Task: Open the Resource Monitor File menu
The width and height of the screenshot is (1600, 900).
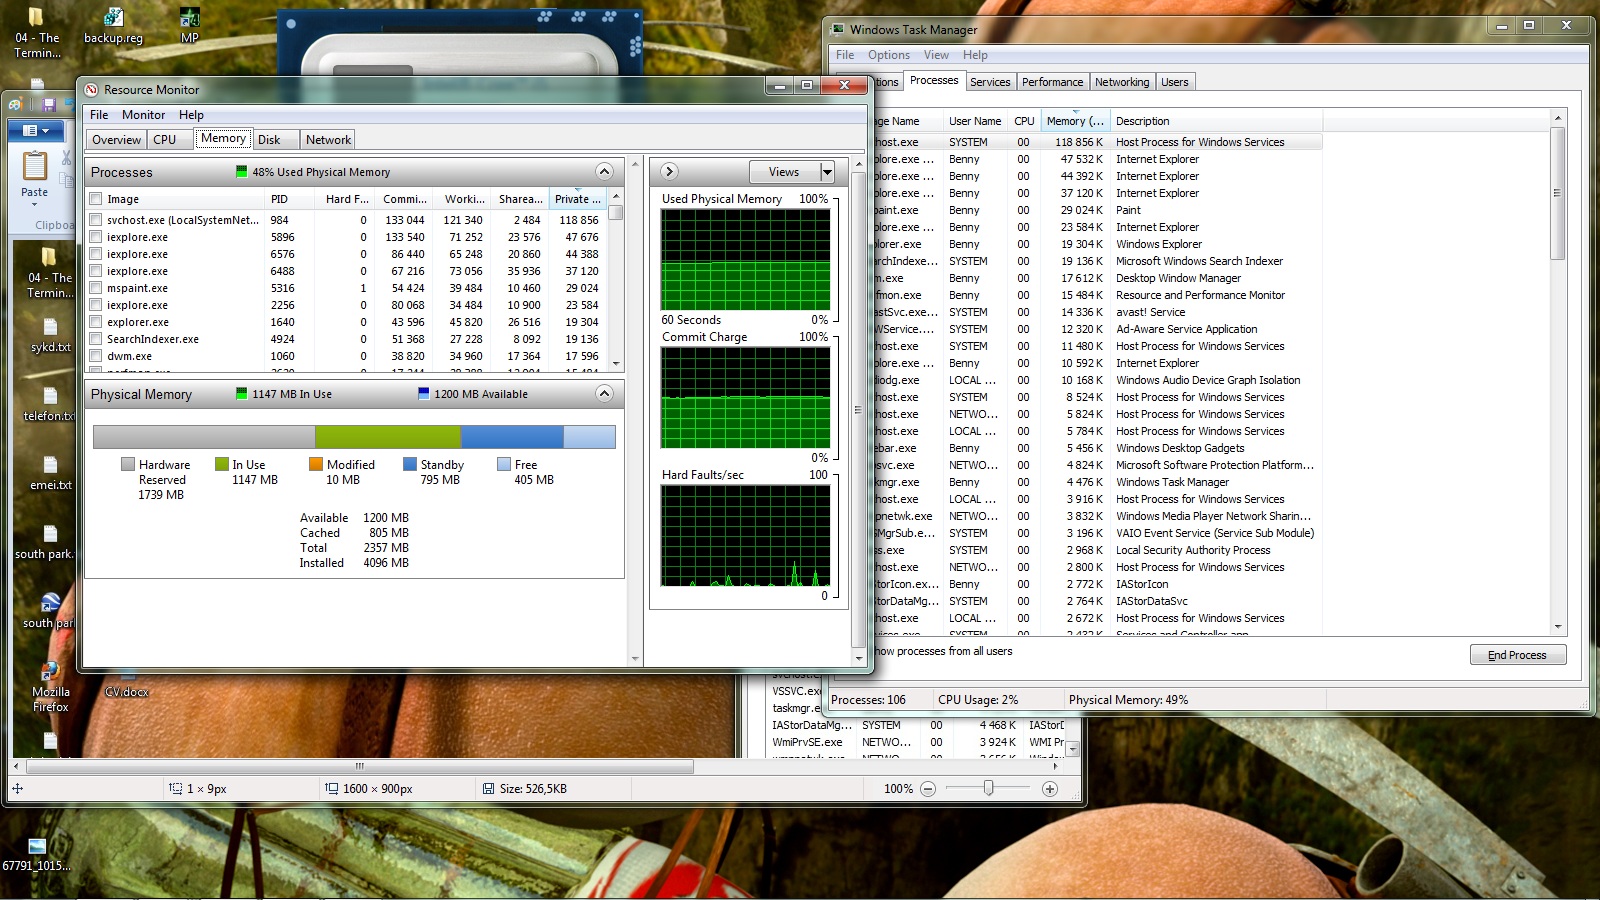Action: 99,115
